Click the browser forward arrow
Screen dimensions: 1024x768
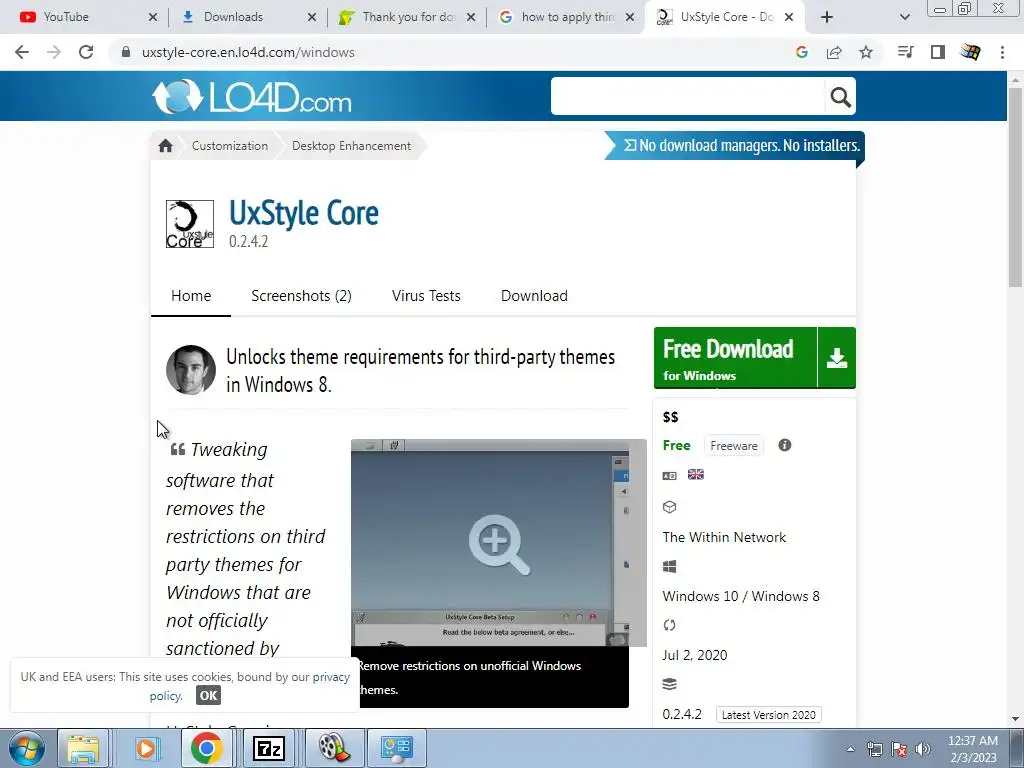54,52
